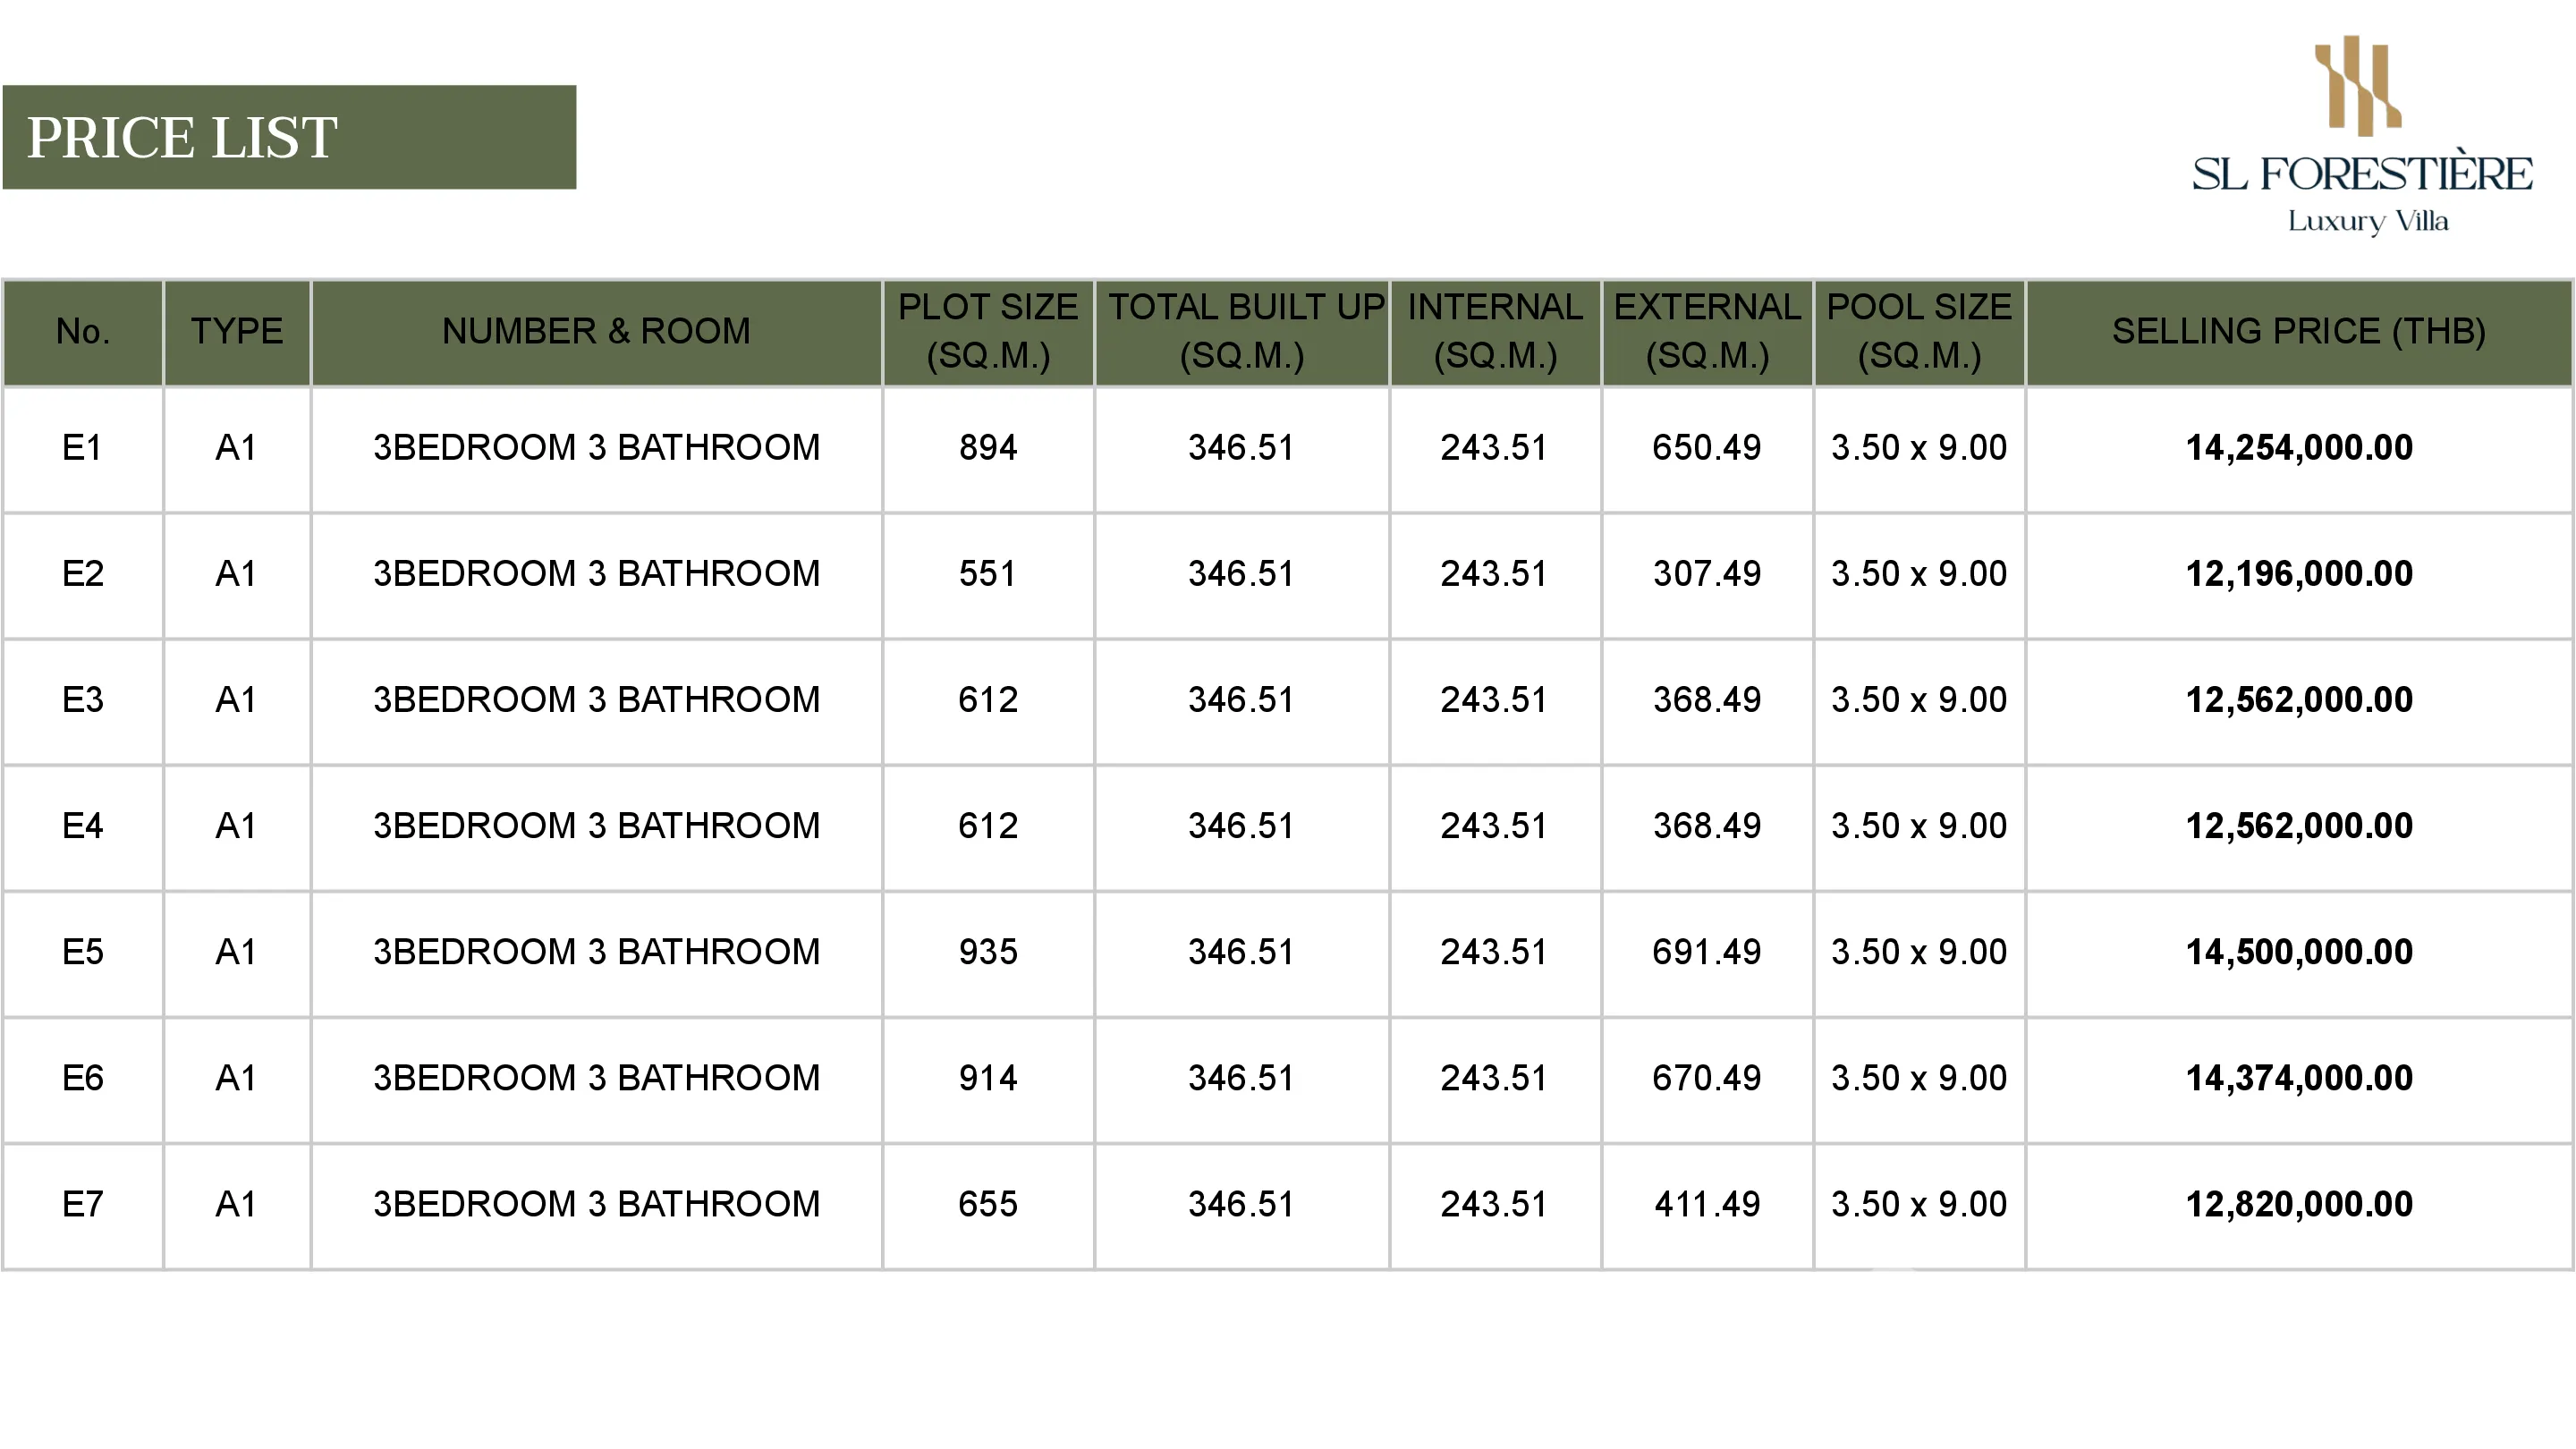The width and height of the screenshot is (2576, 1449).
Task: Click E7 selling price 12,820,000.00
Action: coord(2298,1204)
